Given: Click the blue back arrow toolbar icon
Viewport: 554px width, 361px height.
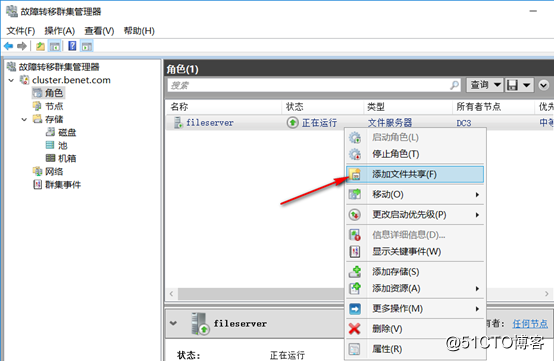Looking at the screenshot, I should coord(8,46).
